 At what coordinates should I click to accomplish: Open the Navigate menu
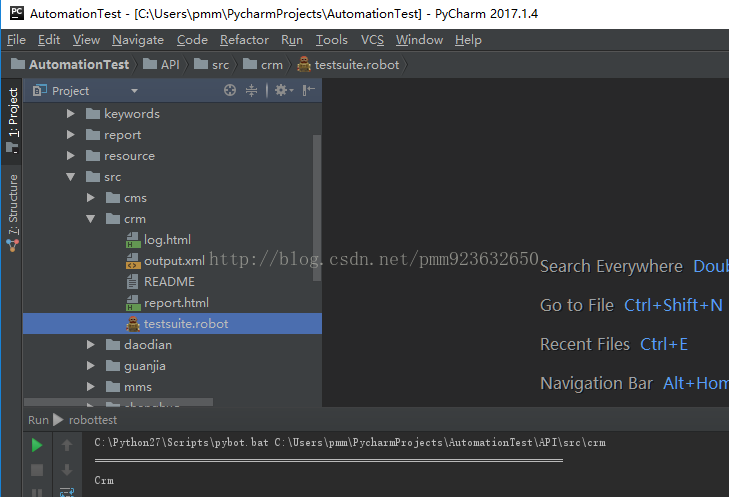click(138, 40)
